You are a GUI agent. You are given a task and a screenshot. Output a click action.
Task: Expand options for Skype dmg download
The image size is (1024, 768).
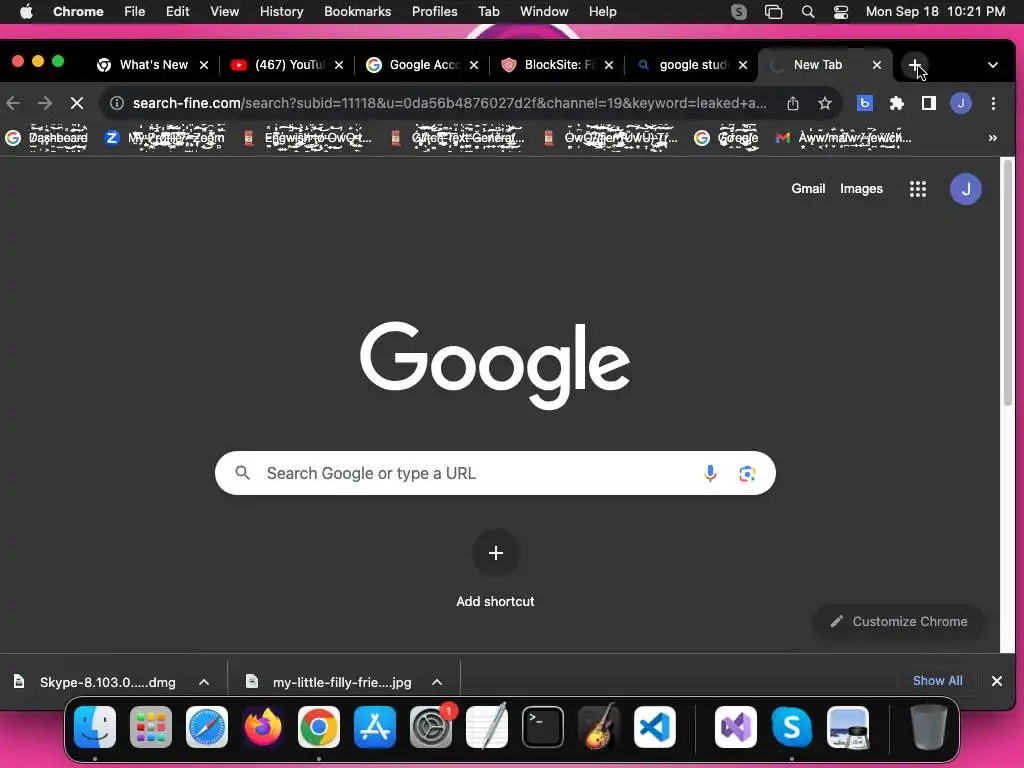(204, 682)
